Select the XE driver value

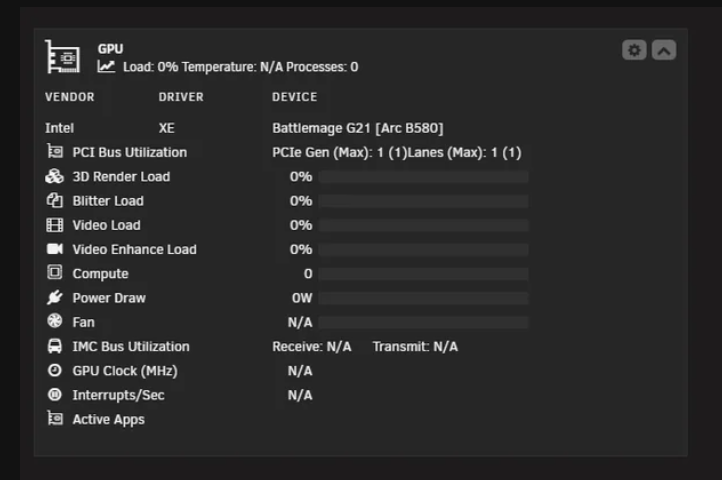(167, 128)
